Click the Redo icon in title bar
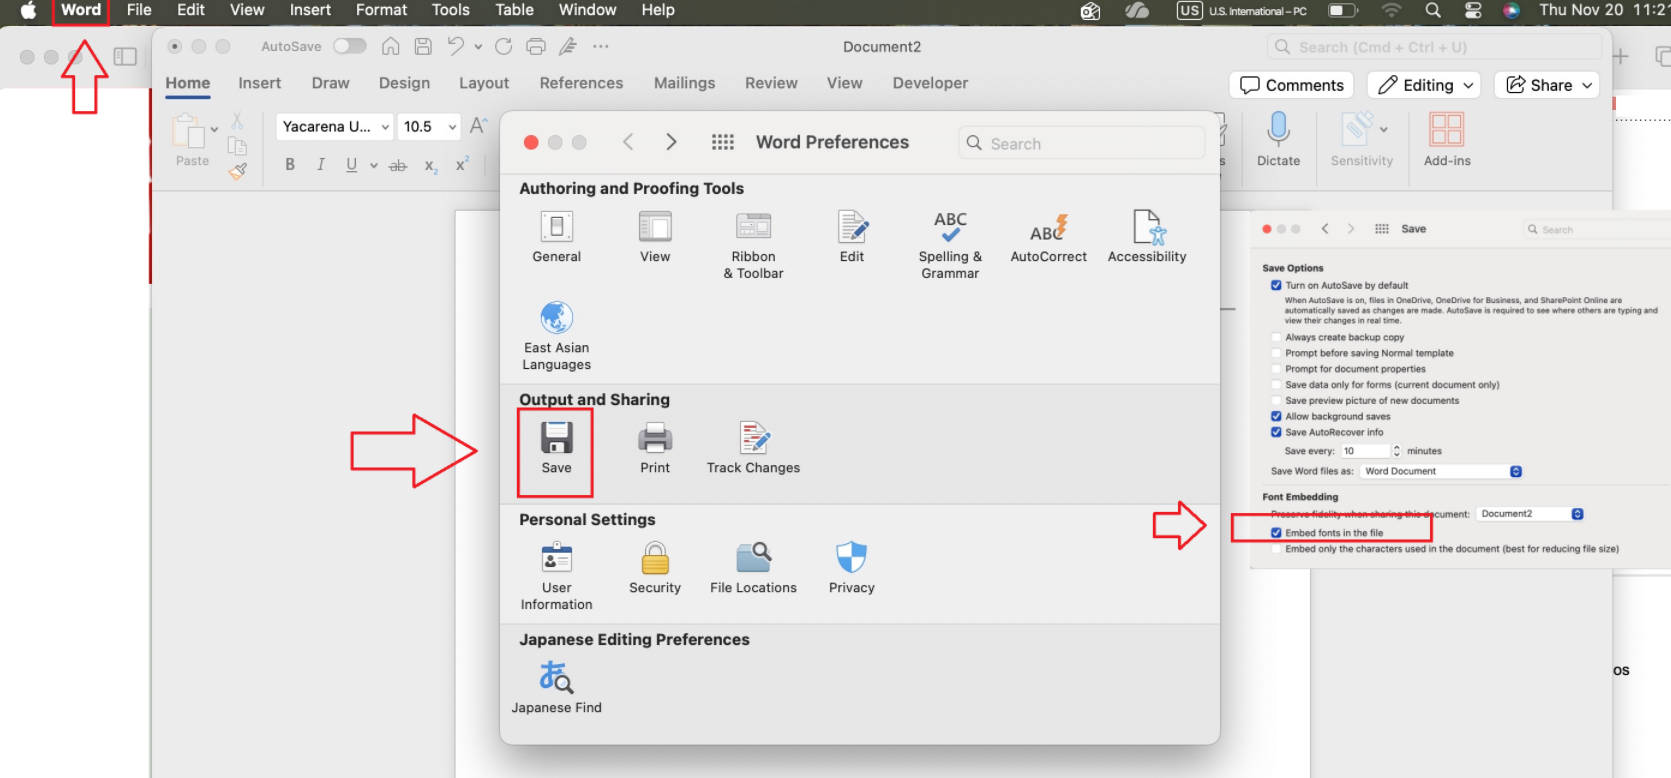This screenshot has height=778, width=1671. point(504,46)
